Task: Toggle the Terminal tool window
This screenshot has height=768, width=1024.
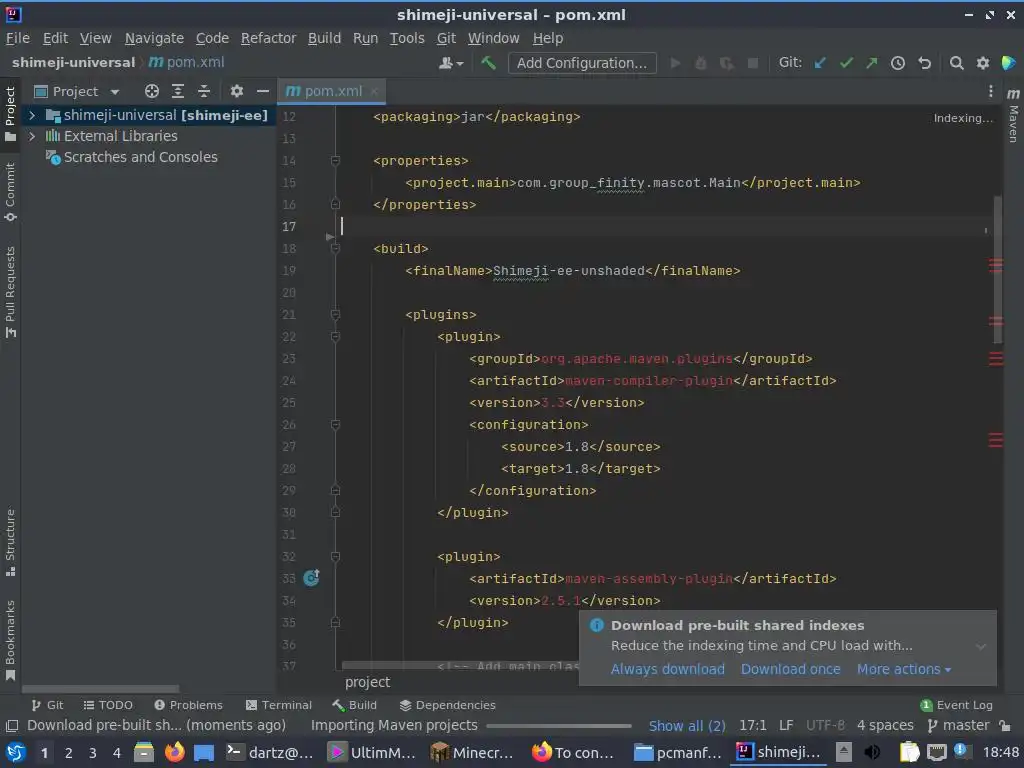Action: 278,705
